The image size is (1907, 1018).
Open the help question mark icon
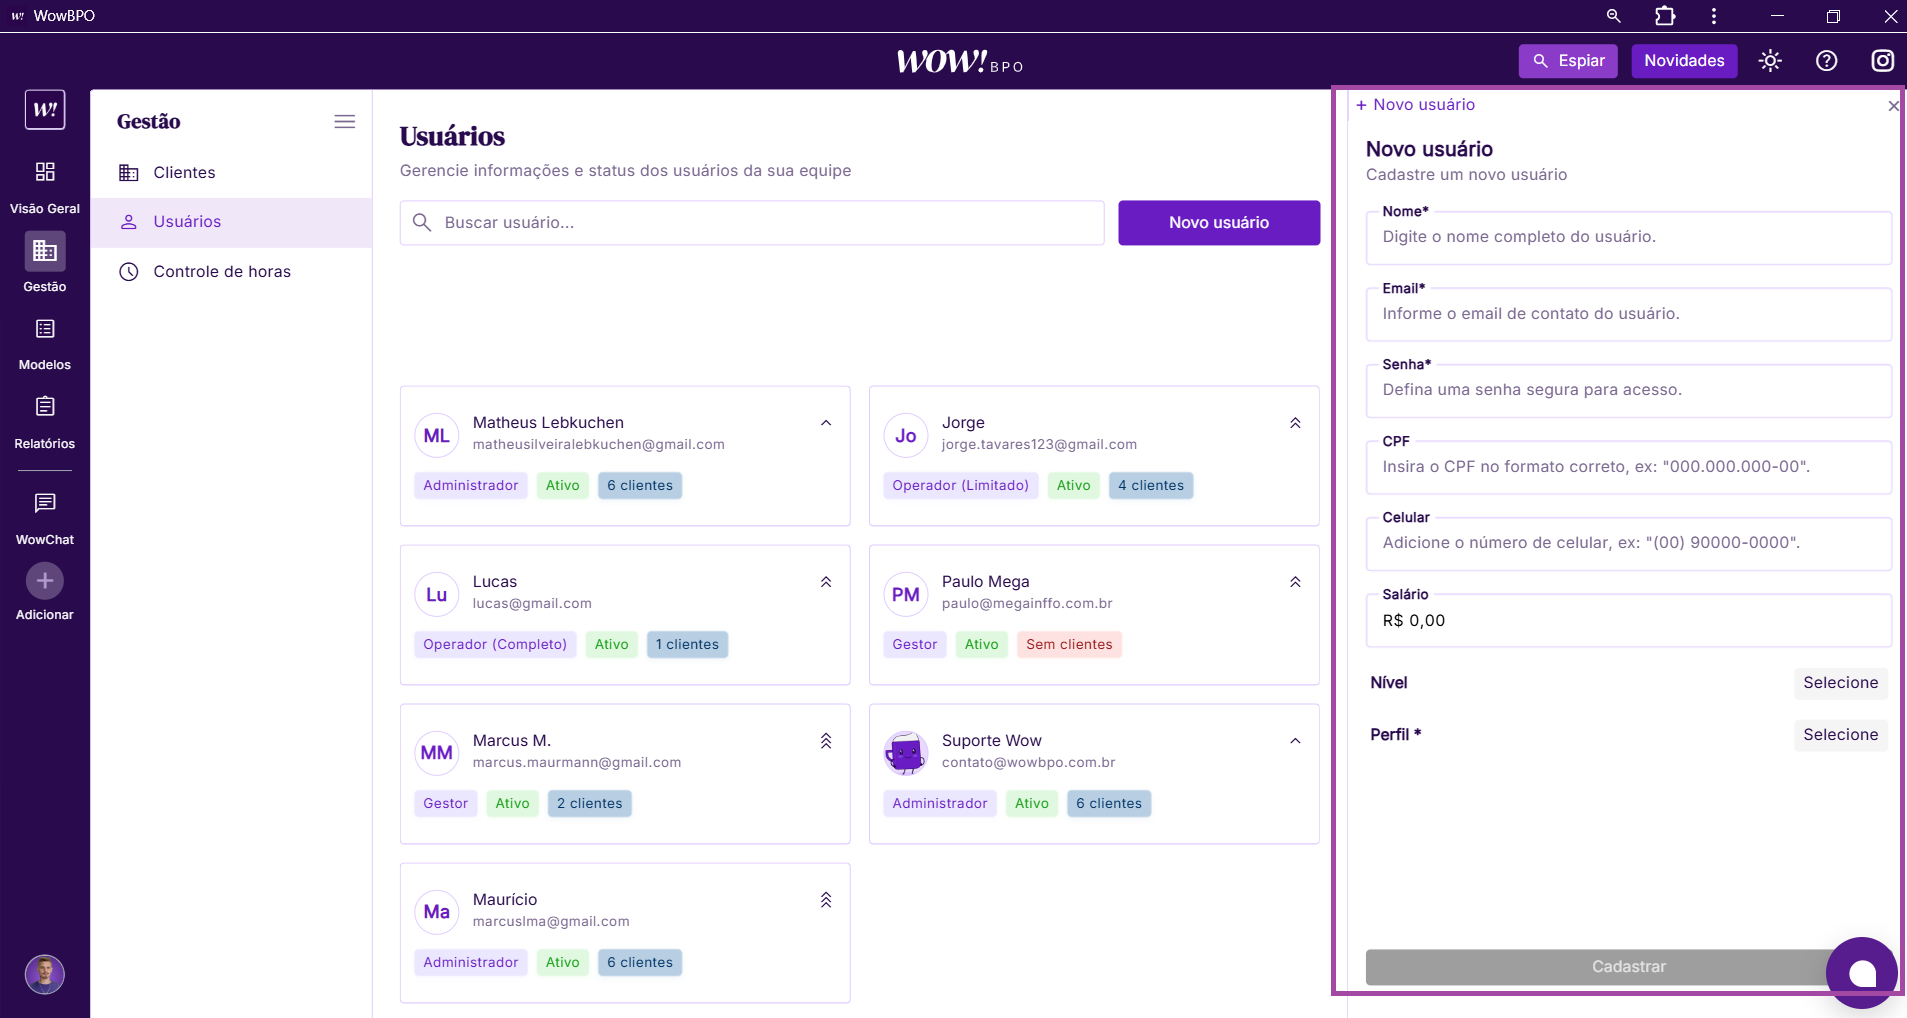coord(1826,61)
